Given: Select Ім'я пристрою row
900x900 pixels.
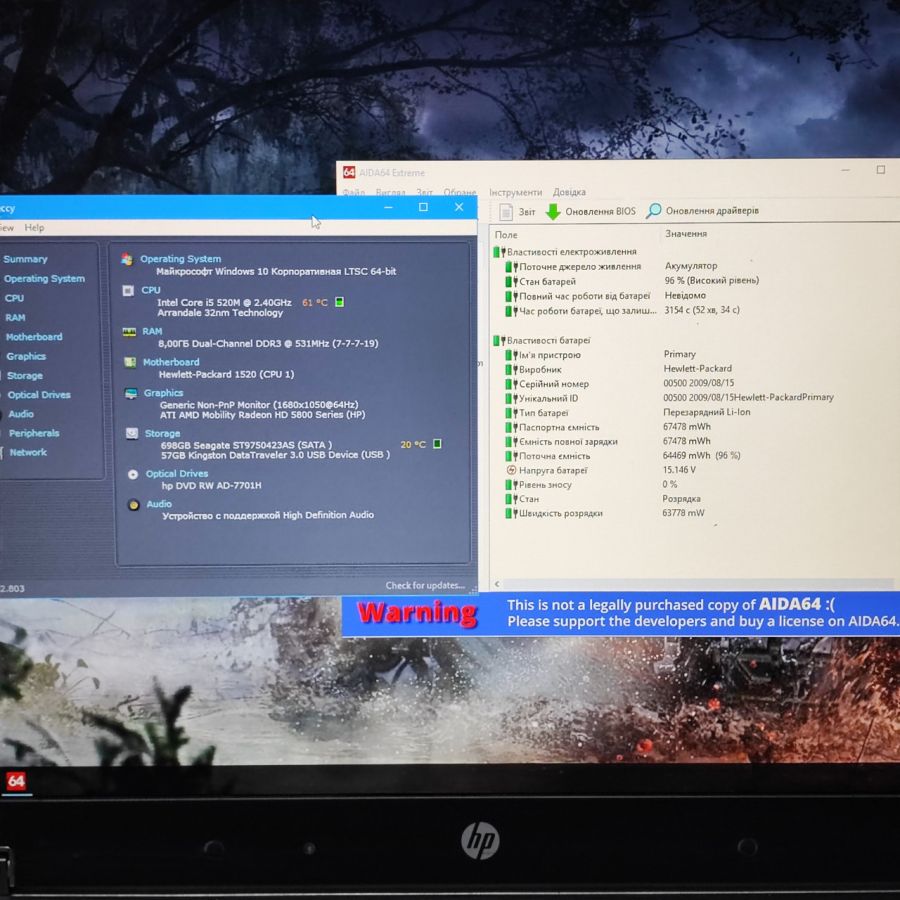Looking at the screenshot, I should 543,355.
